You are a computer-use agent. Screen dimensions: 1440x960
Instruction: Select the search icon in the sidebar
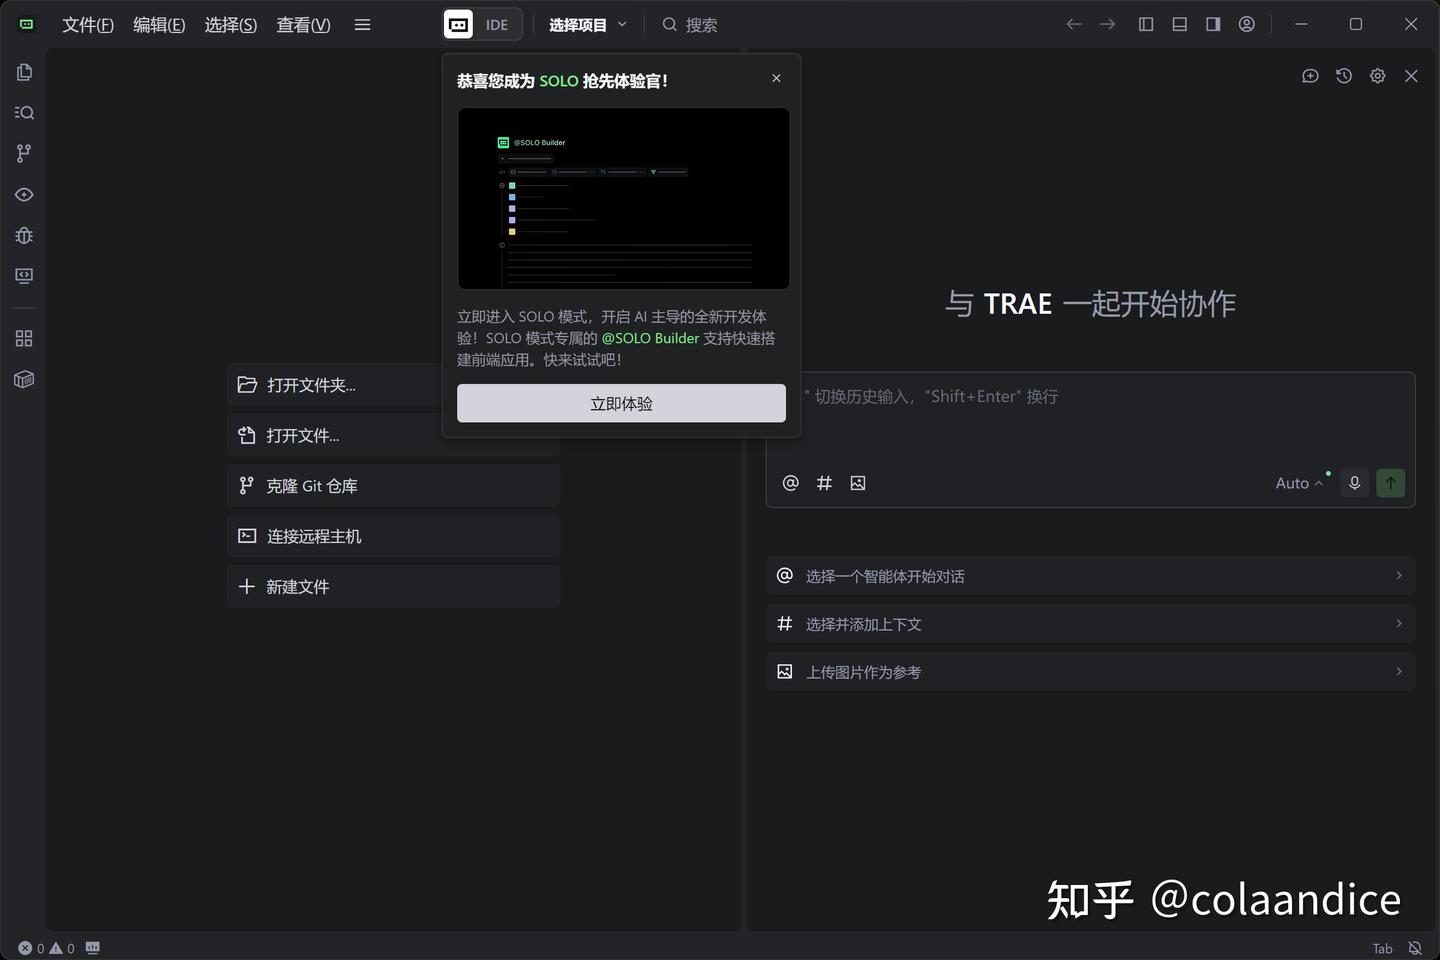click(x=24, y=112)
